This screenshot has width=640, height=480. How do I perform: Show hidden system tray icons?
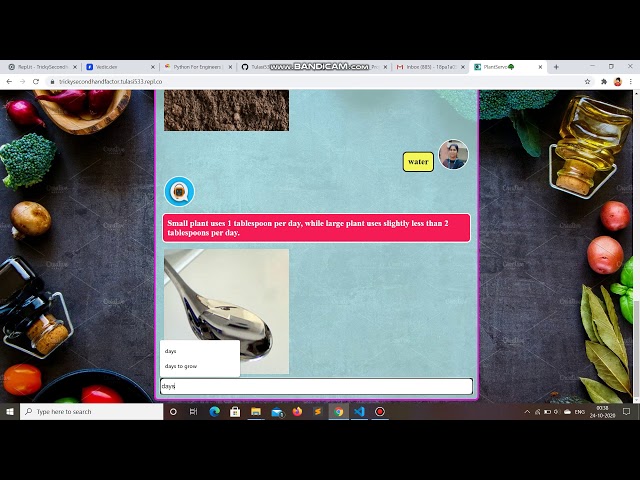tap(527, 411)
